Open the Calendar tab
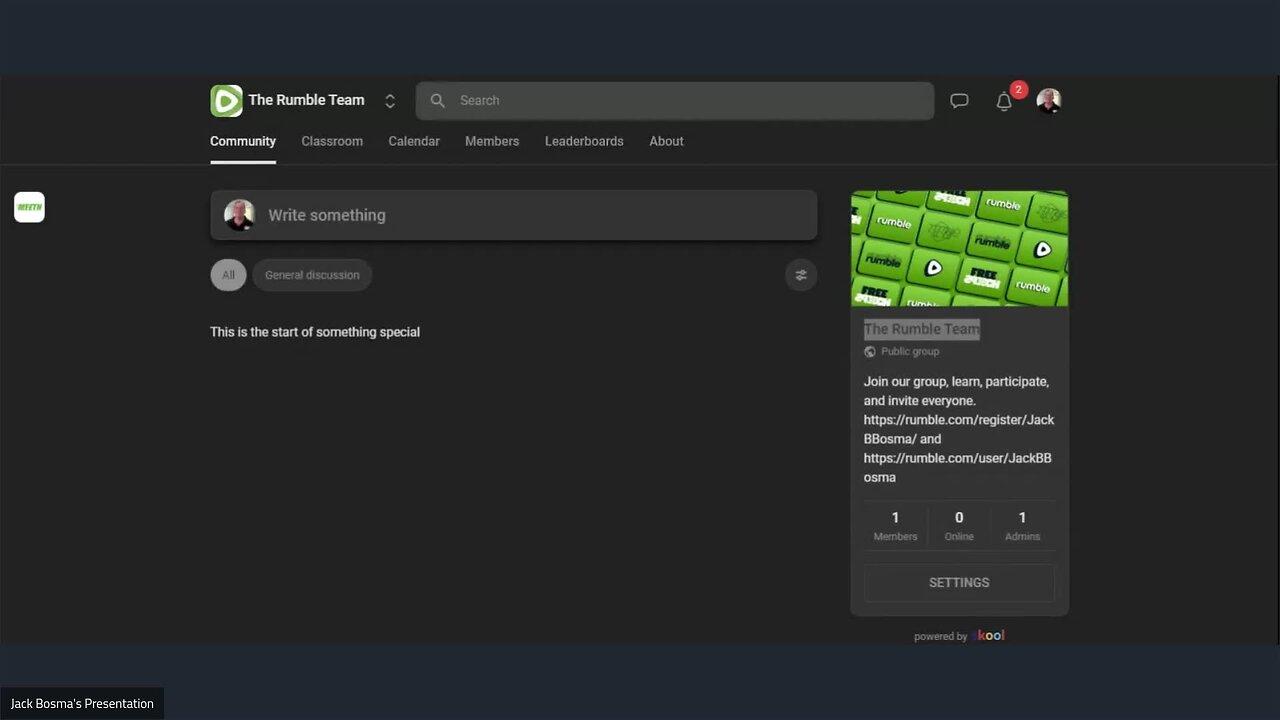 (414, 141)
